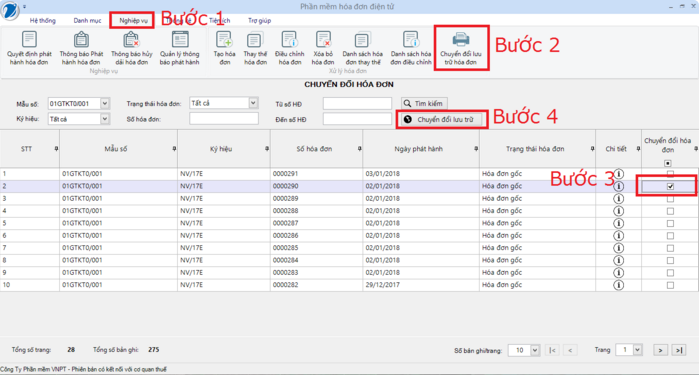View details icon for invoice 0000291
Image resolution: width=700 pixels, height=375 pixels.
pyautogui.click(x=619, y=173)
